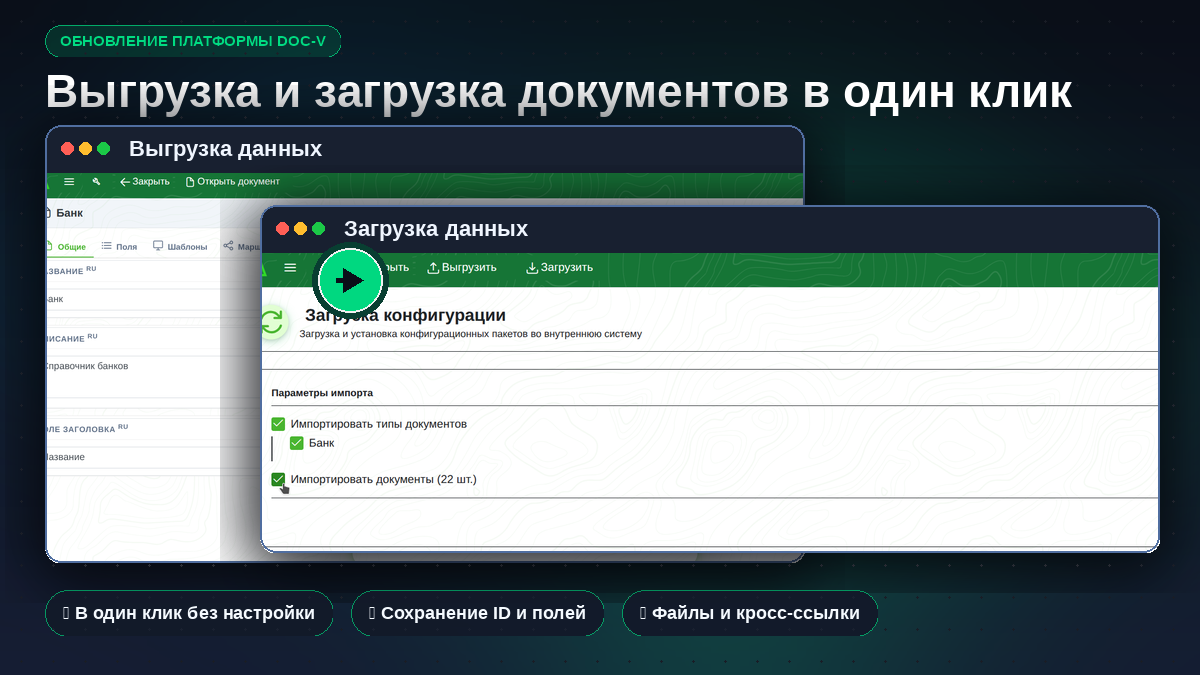
Task: Click the Банк heading in Выгрузка данных
Action: point(69,213)
